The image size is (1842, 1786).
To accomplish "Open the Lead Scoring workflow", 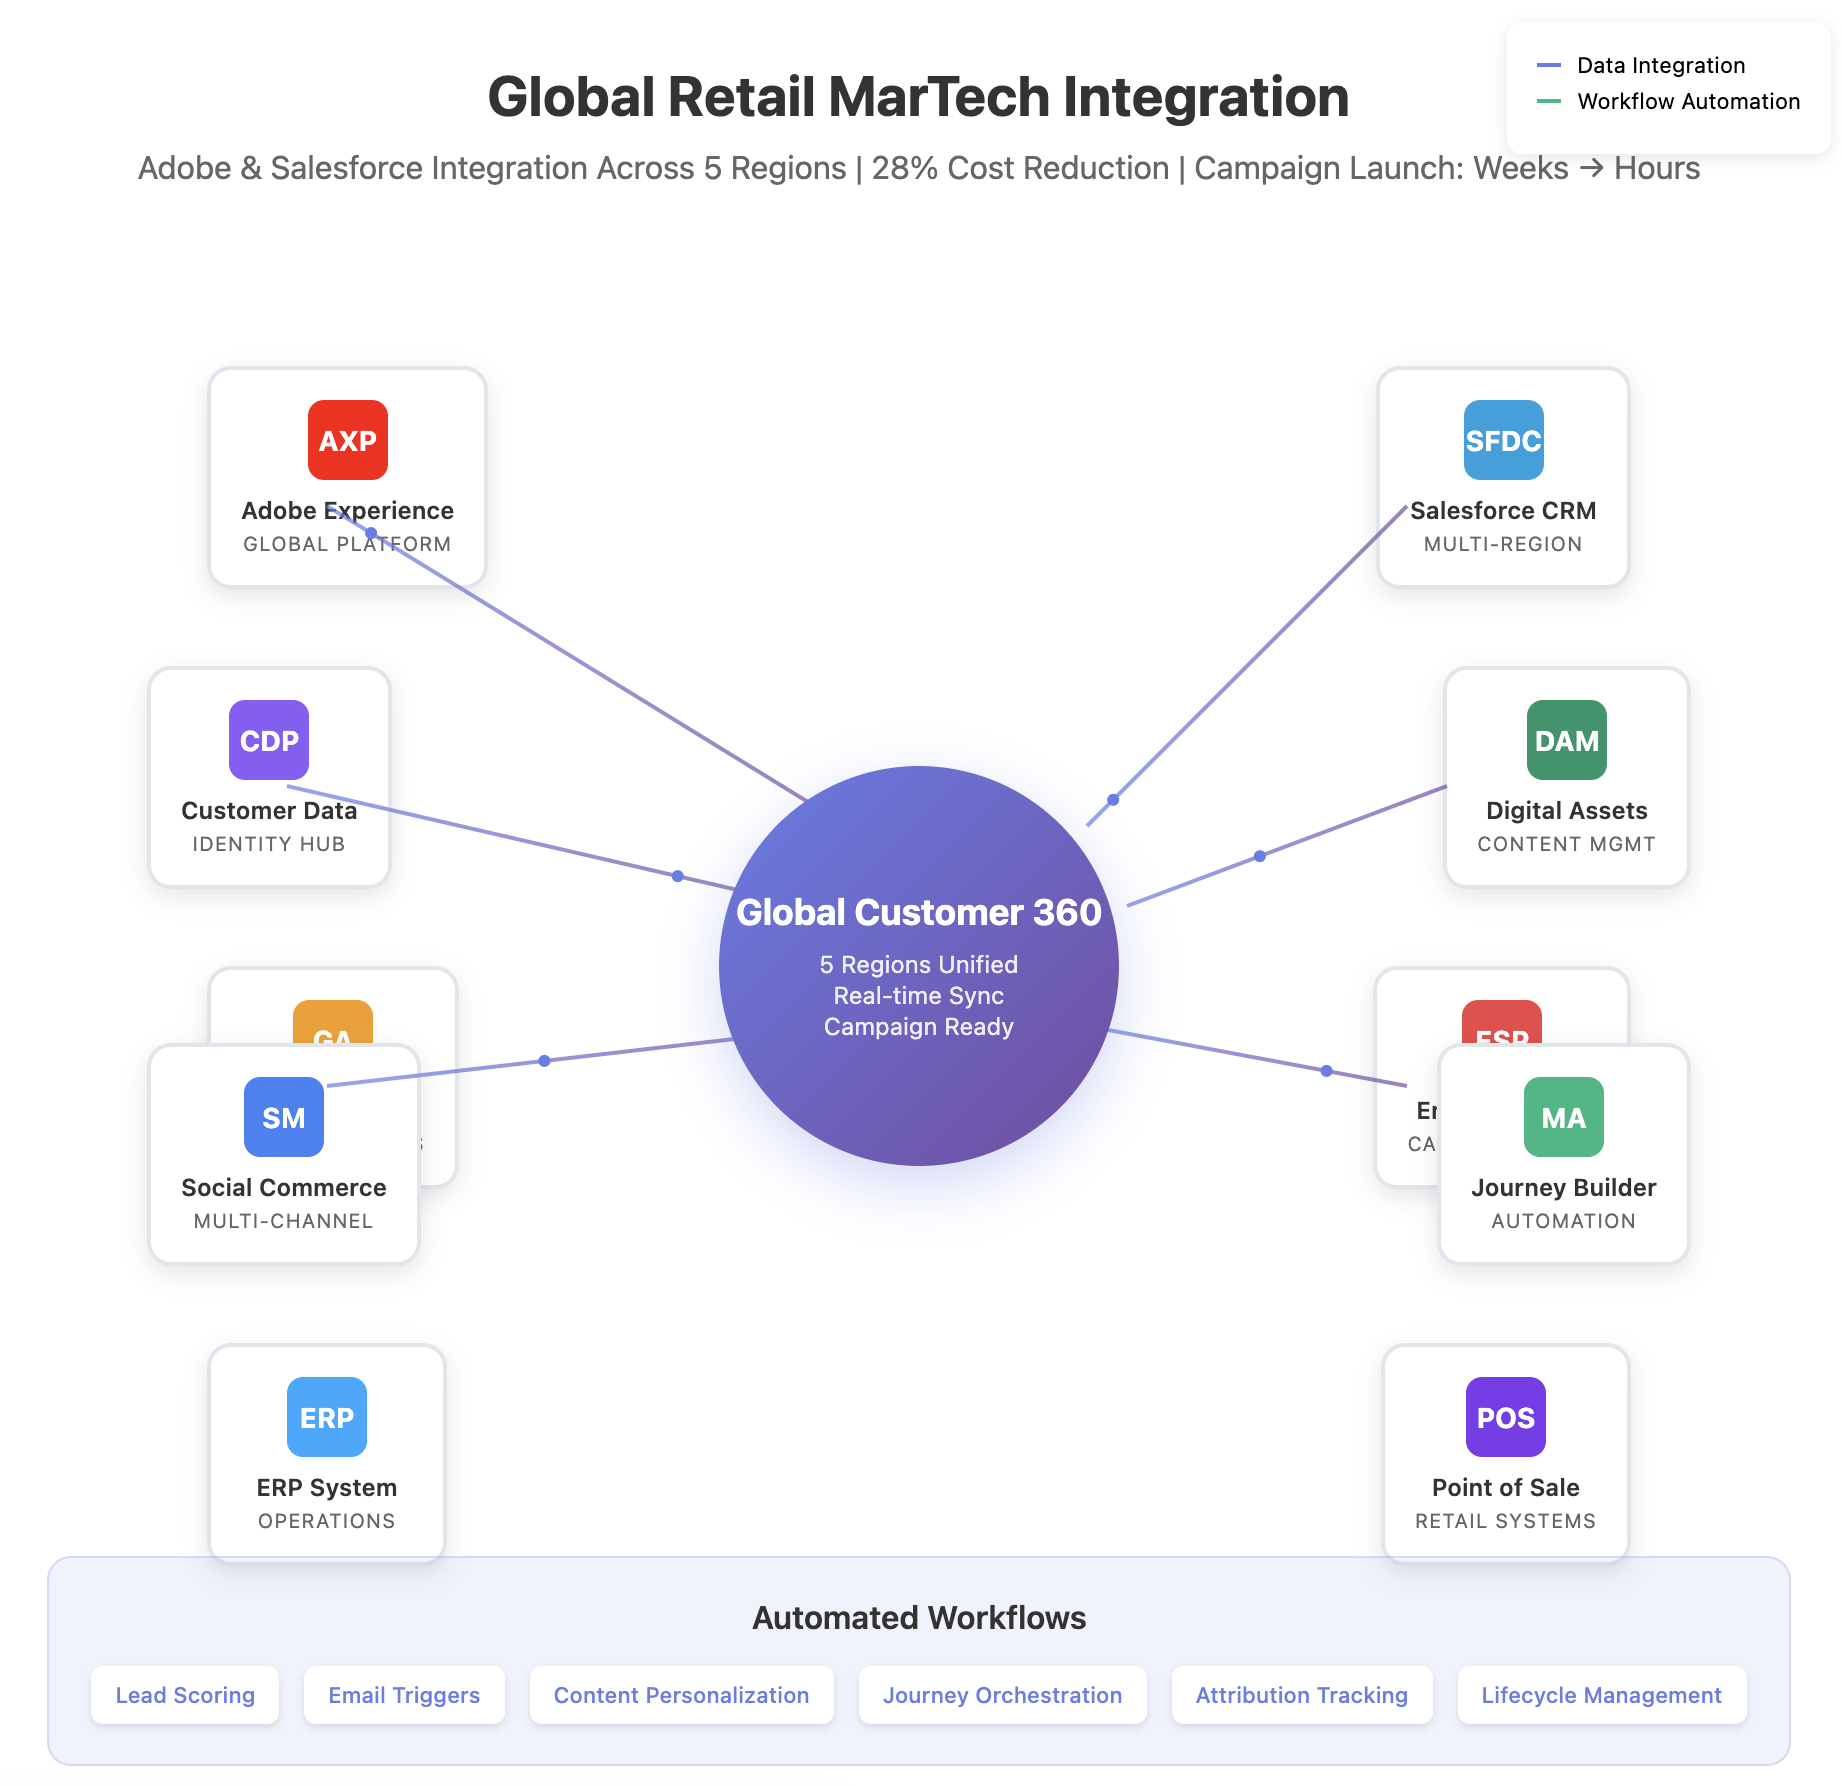I will click(x=185, y=1695).
